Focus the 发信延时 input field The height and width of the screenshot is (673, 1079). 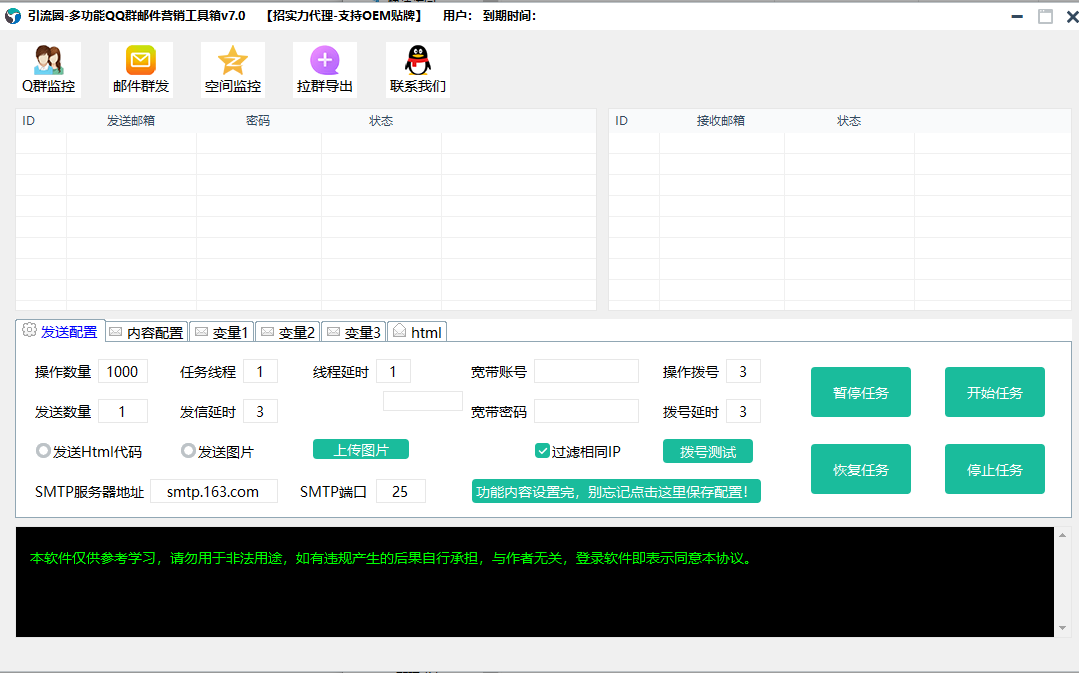[261, 412]
